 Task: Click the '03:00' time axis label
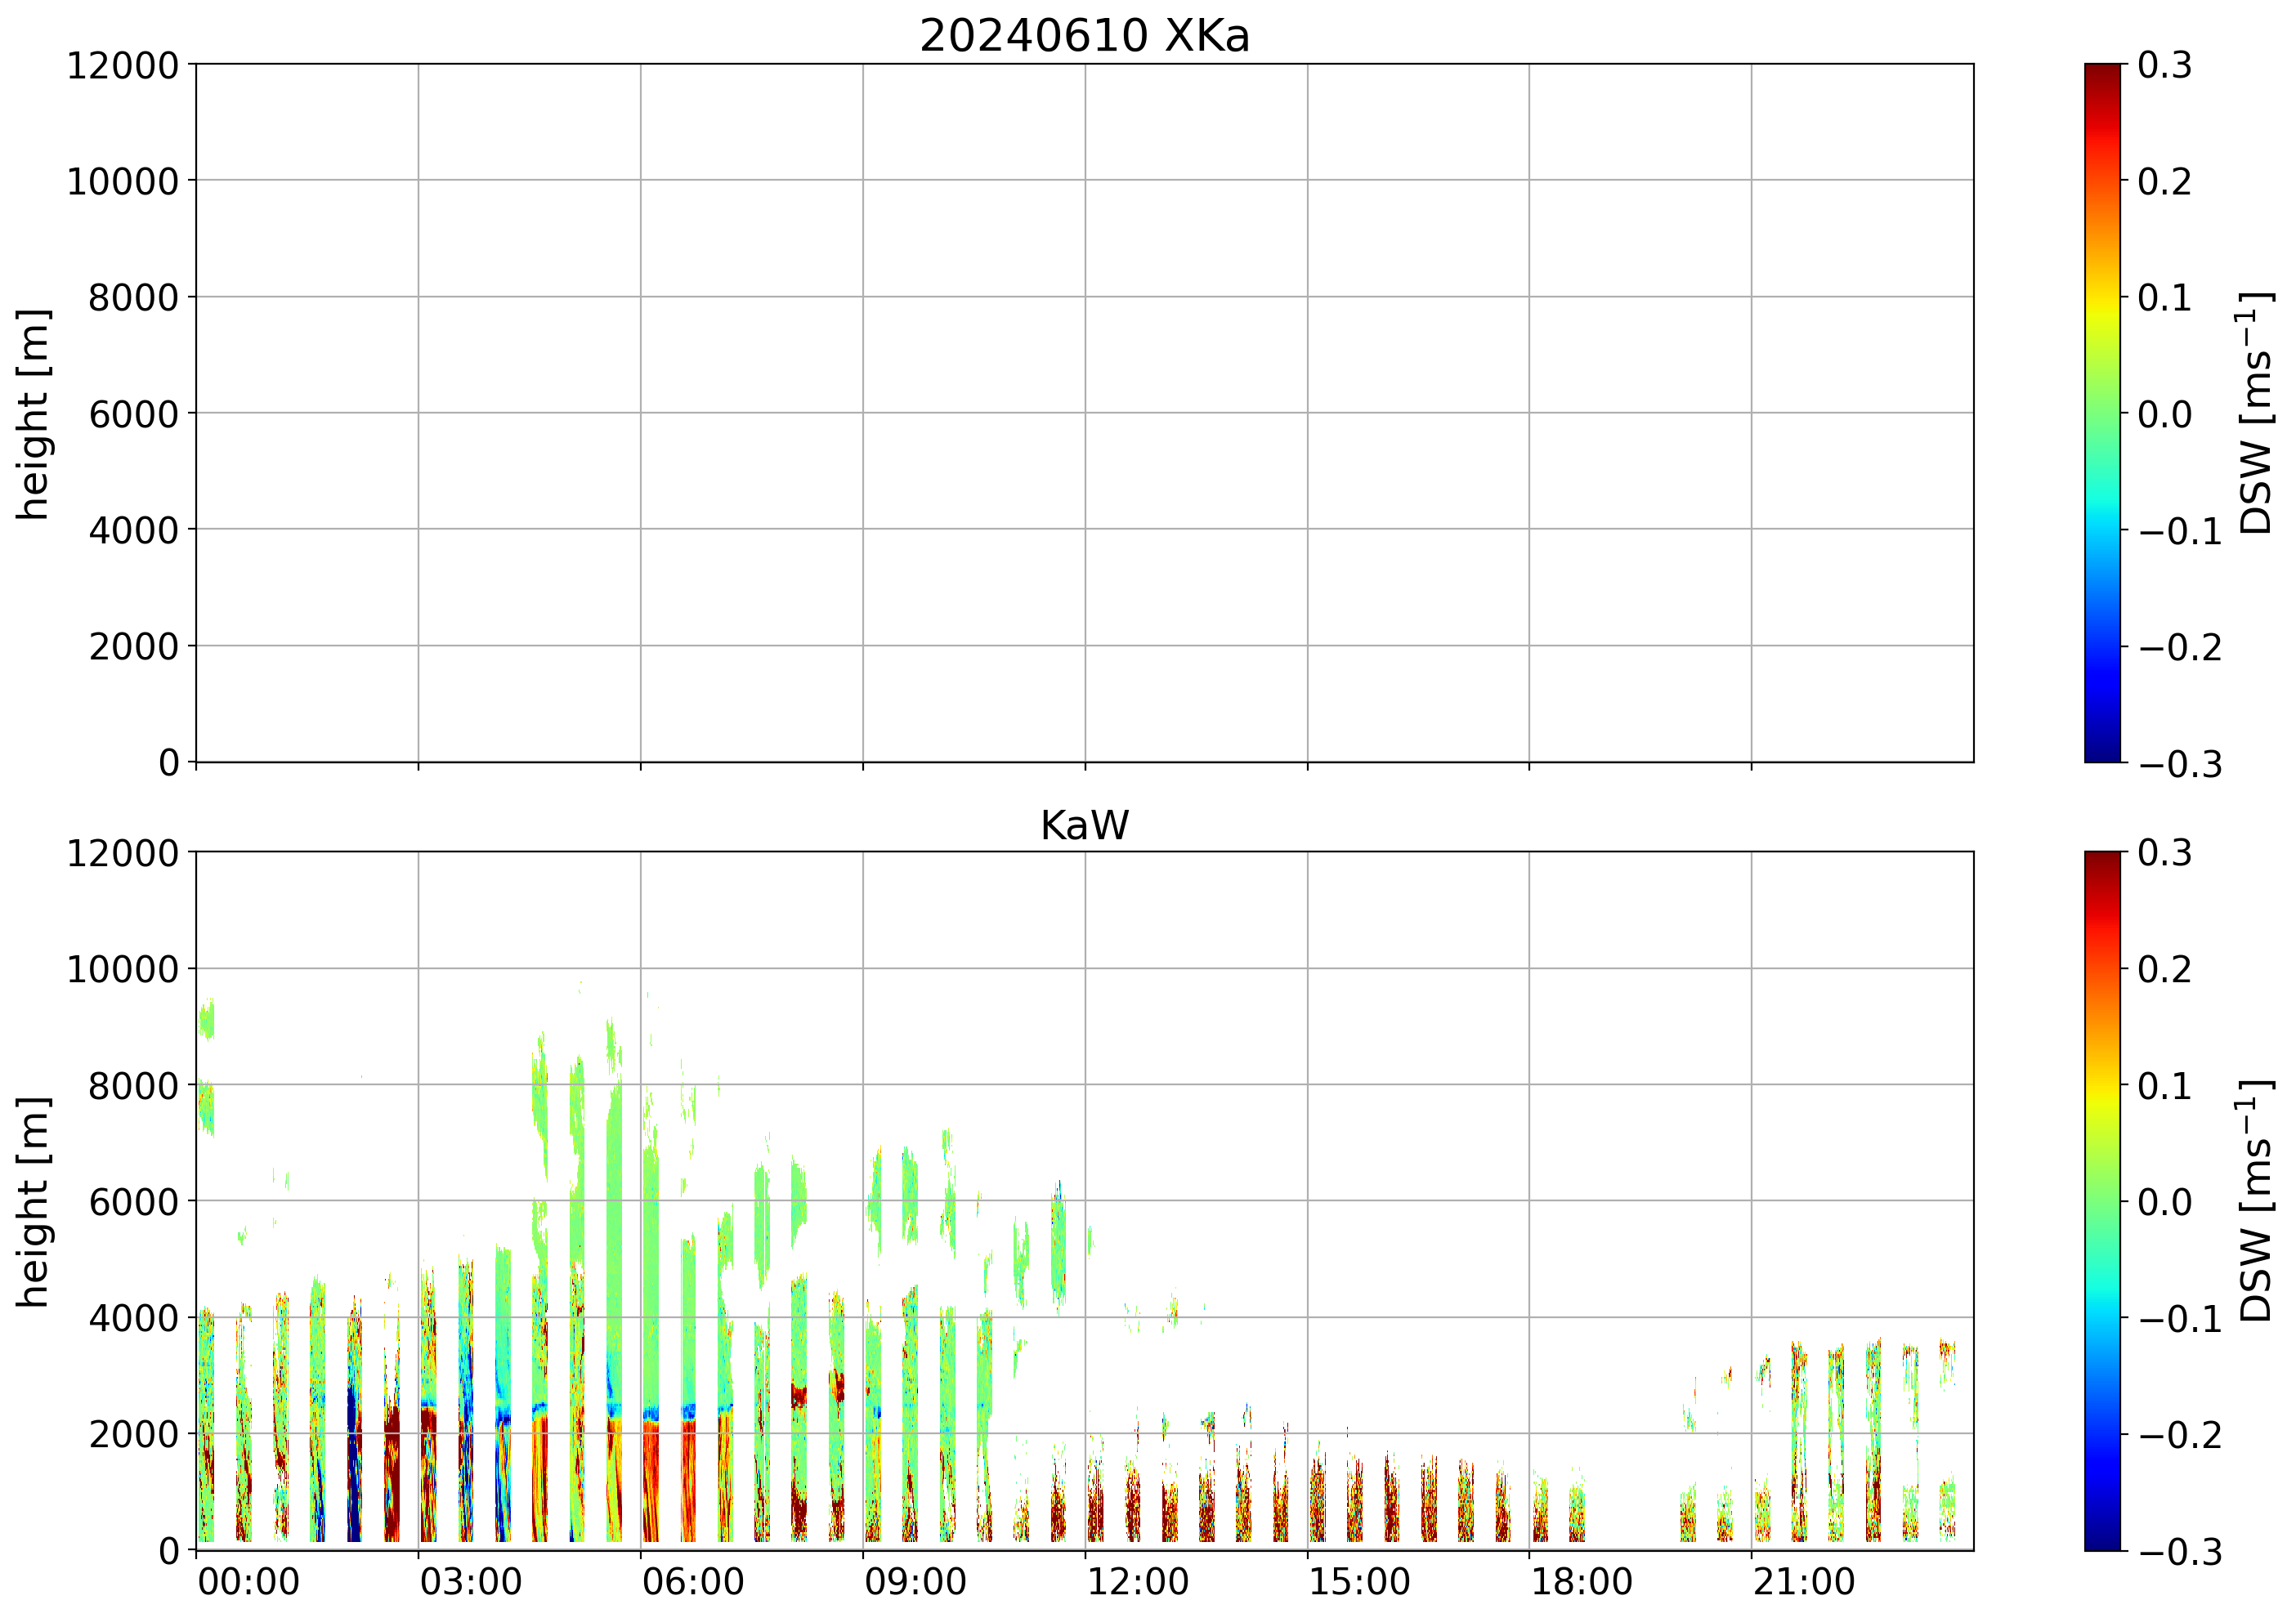point(470,1583)
